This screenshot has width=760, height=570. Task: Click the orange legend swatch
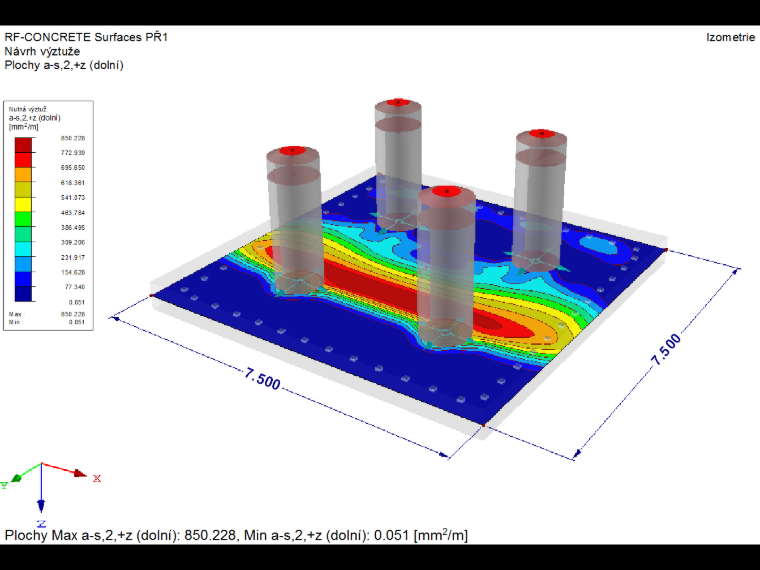(23, 175)
